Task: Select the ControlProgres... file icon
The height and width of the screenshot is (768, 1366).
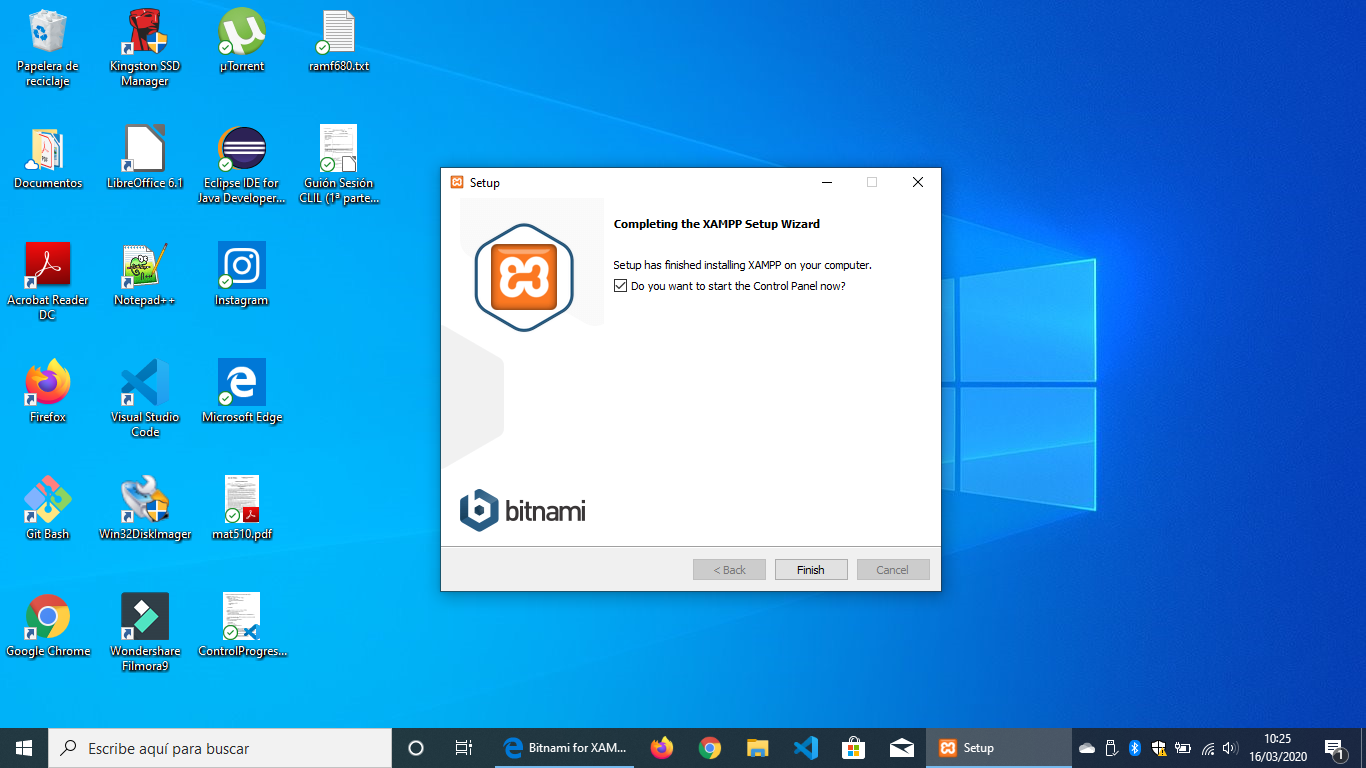Action: [x=242, y=626]
